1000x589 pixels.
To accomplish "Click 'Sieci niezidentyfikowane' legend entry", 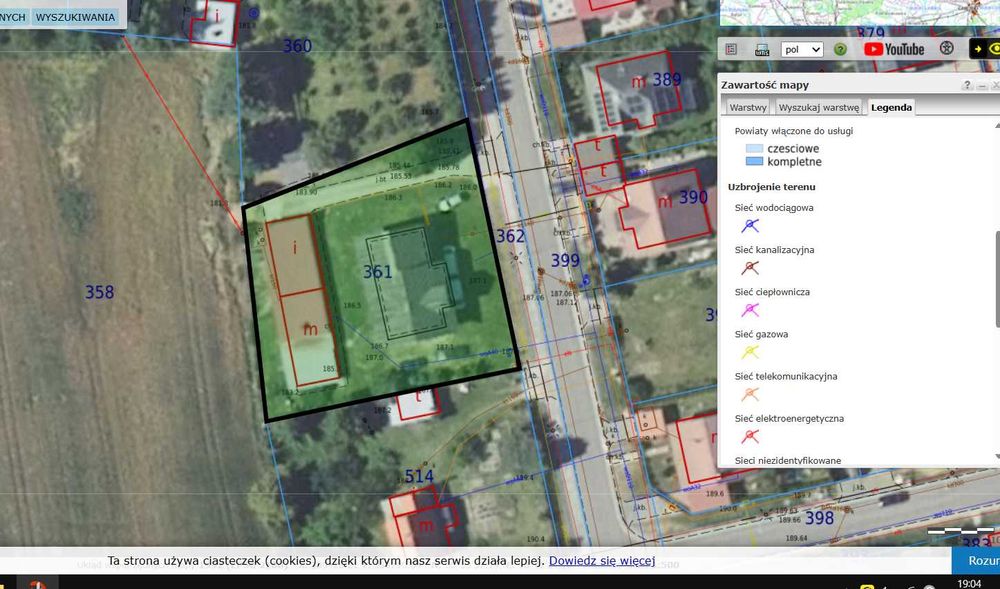I will coord(788,460).
